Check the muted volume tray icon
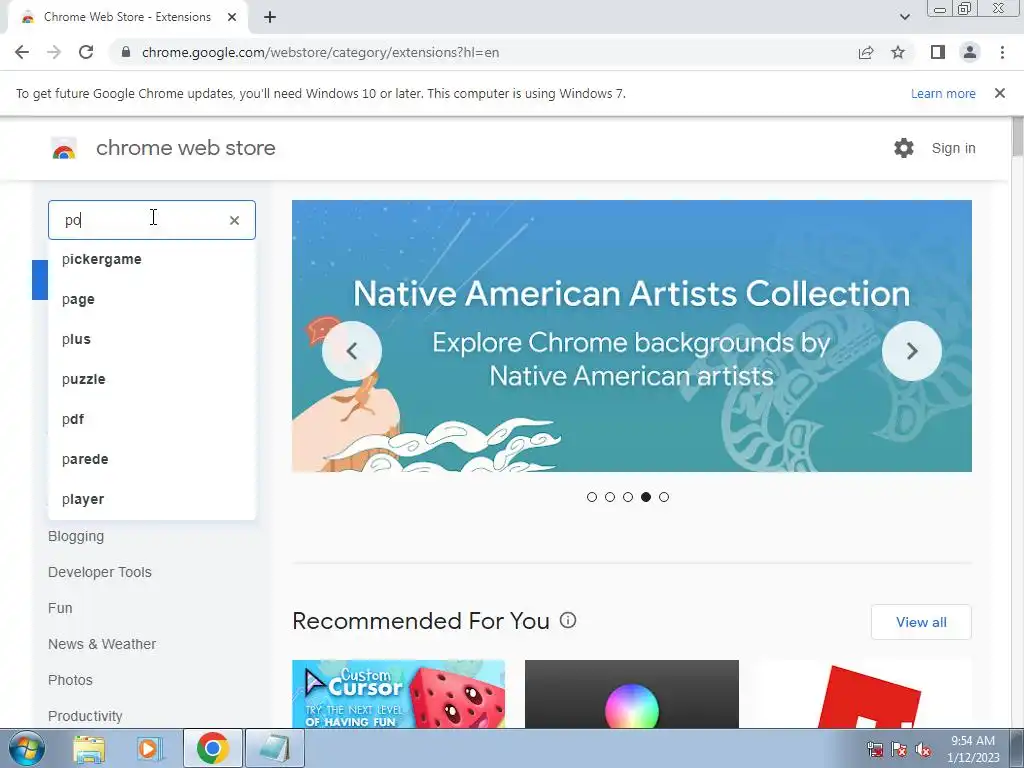The height and width of the screenshot is (768, 1024). (x=923, y=749)
